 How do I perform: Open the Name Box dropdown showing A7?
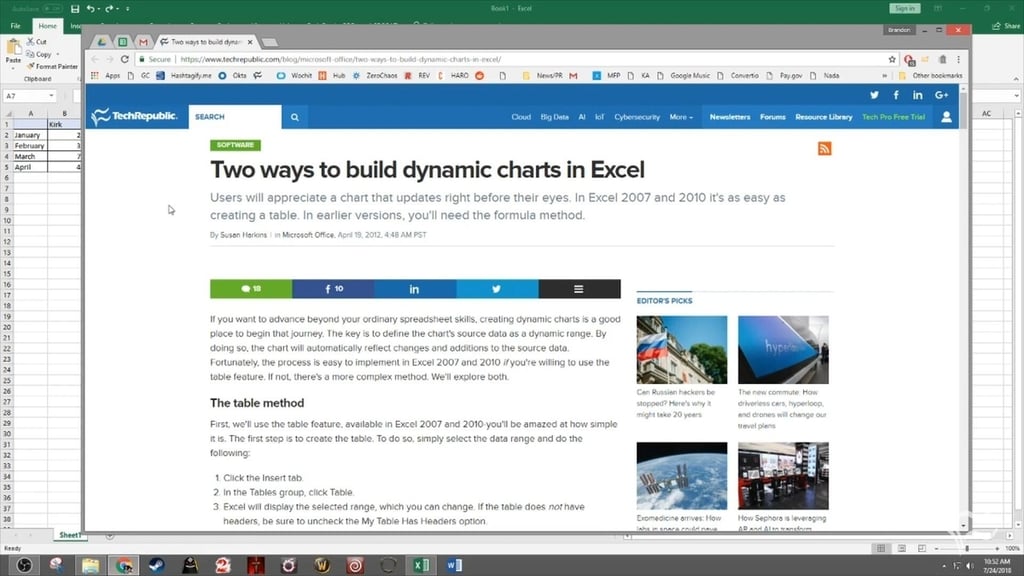(51, 96)
